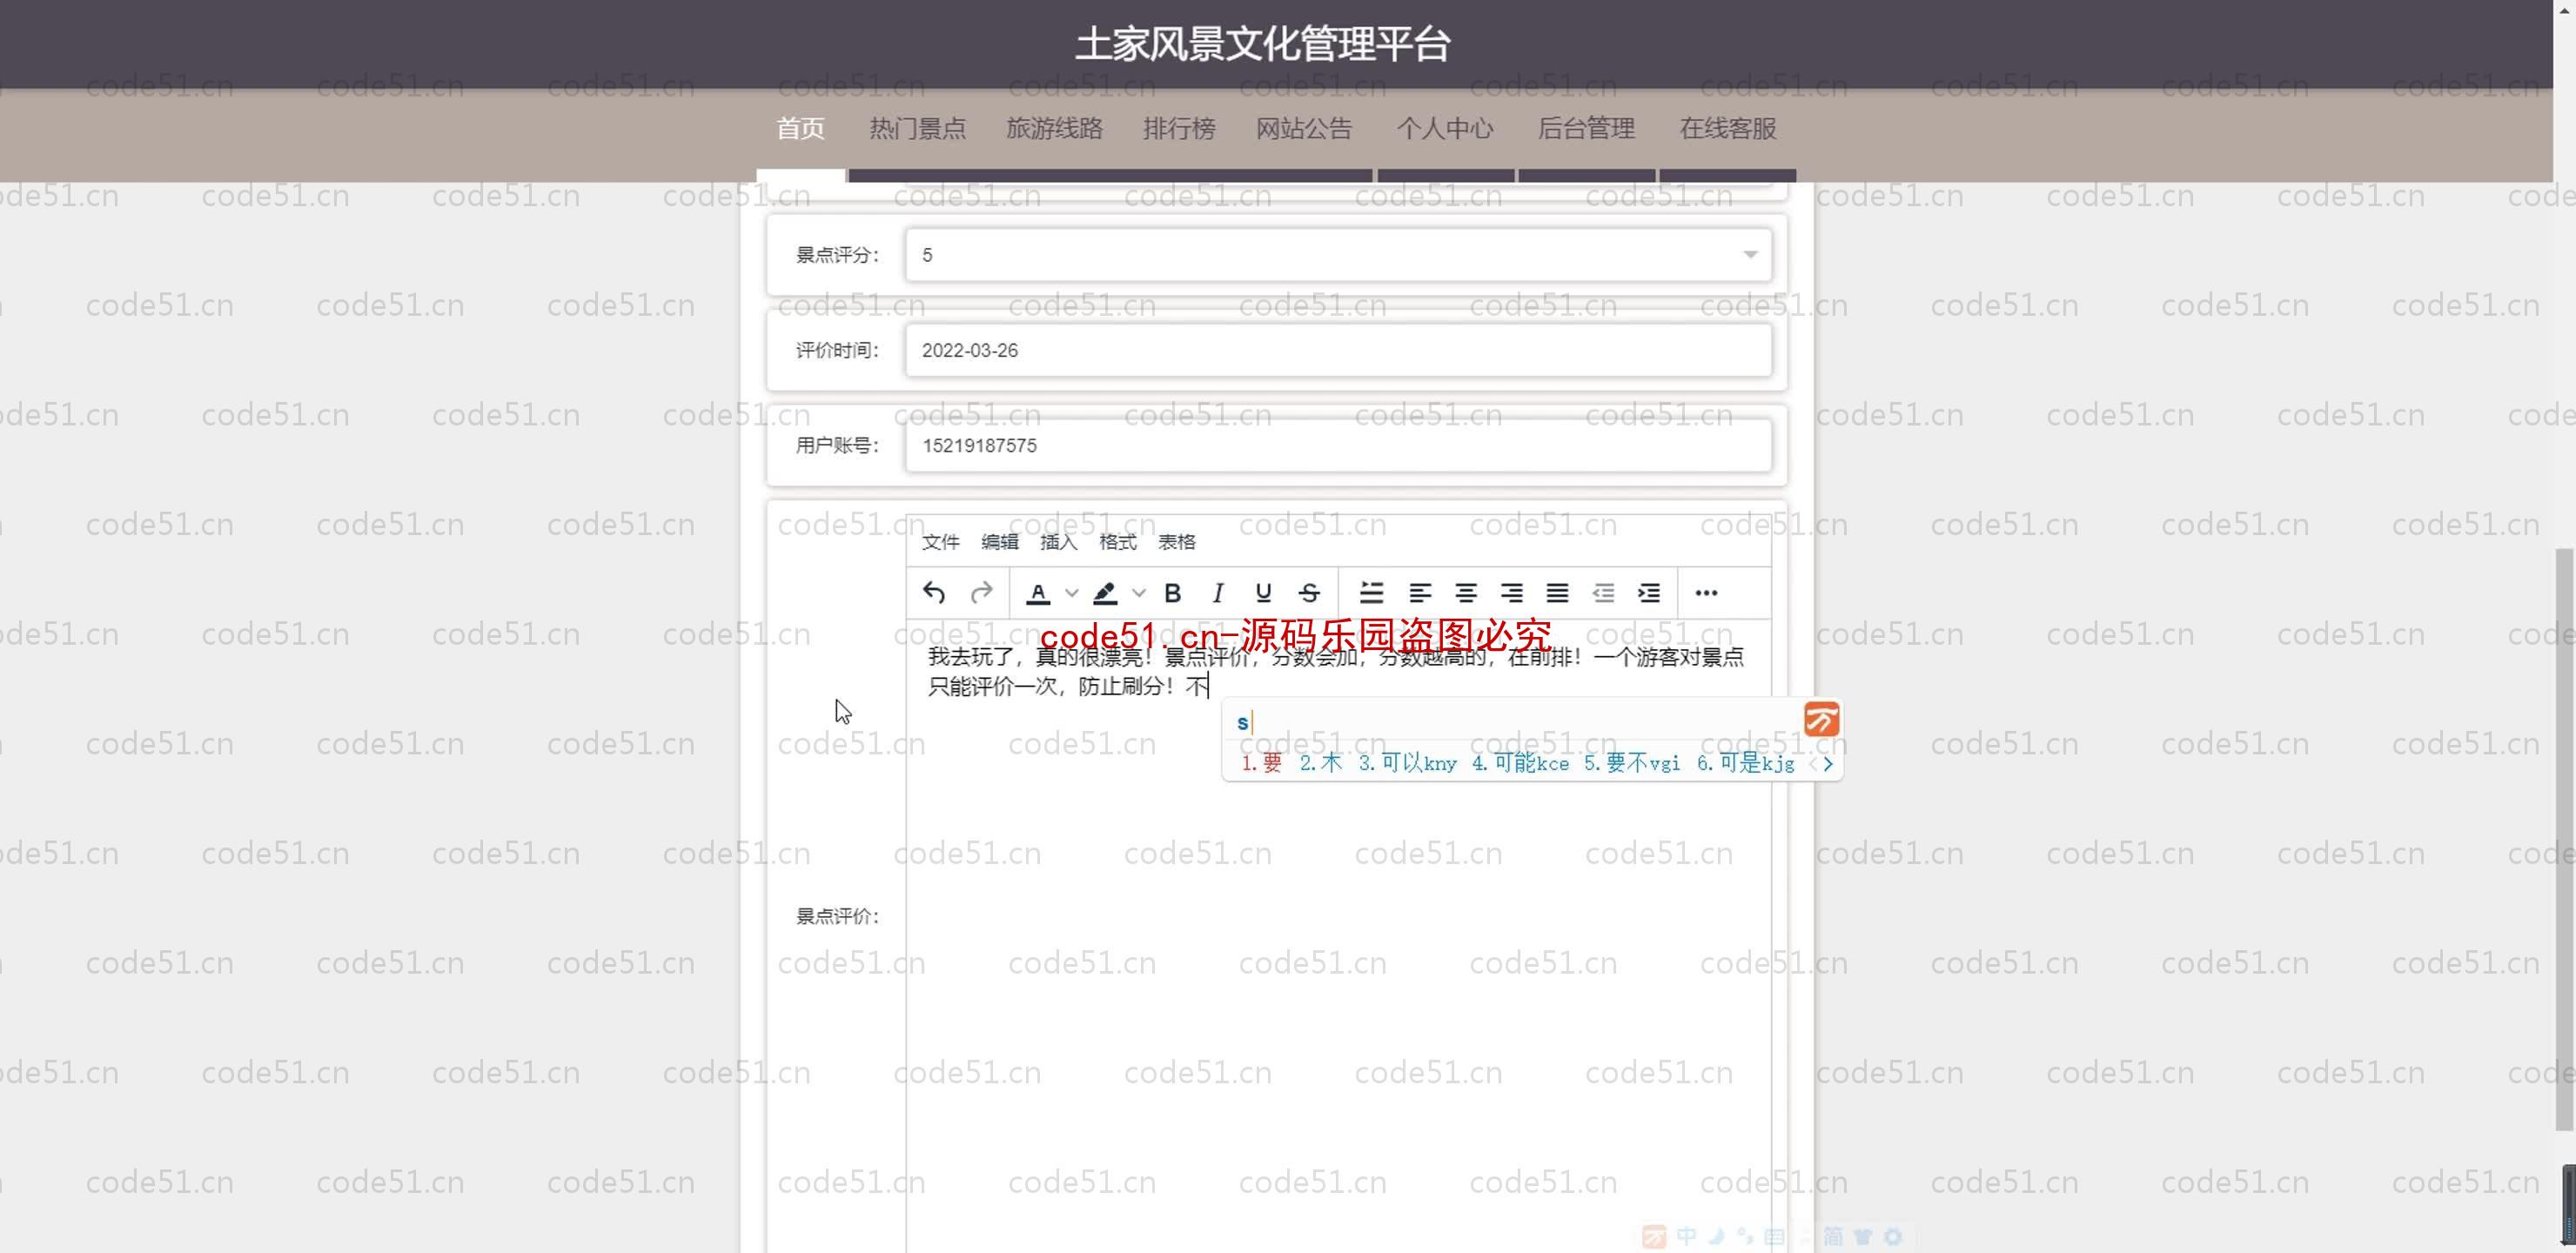Open the 格式 editor menu
Image resolution: width=2576 pixels, height=1253 pixels.
point(1117,542)
